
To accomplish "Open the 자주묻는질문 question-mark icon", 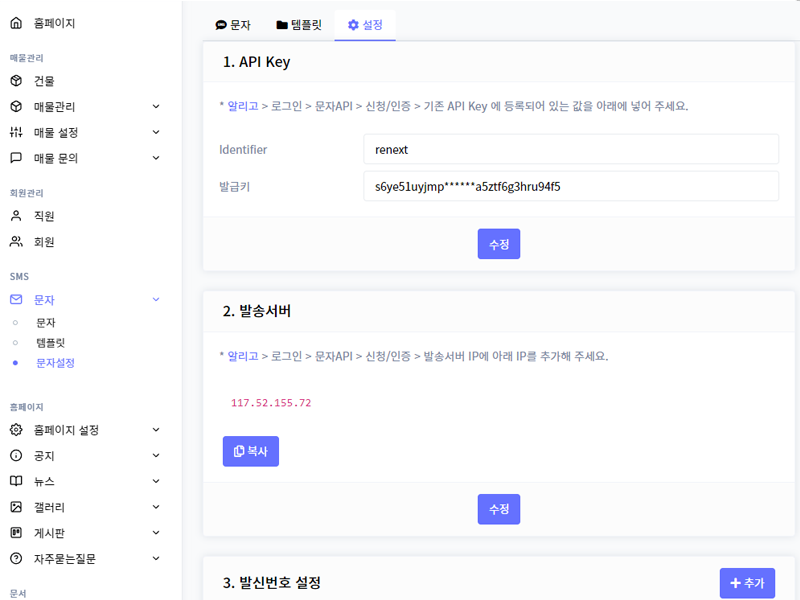I will (16, 559).
